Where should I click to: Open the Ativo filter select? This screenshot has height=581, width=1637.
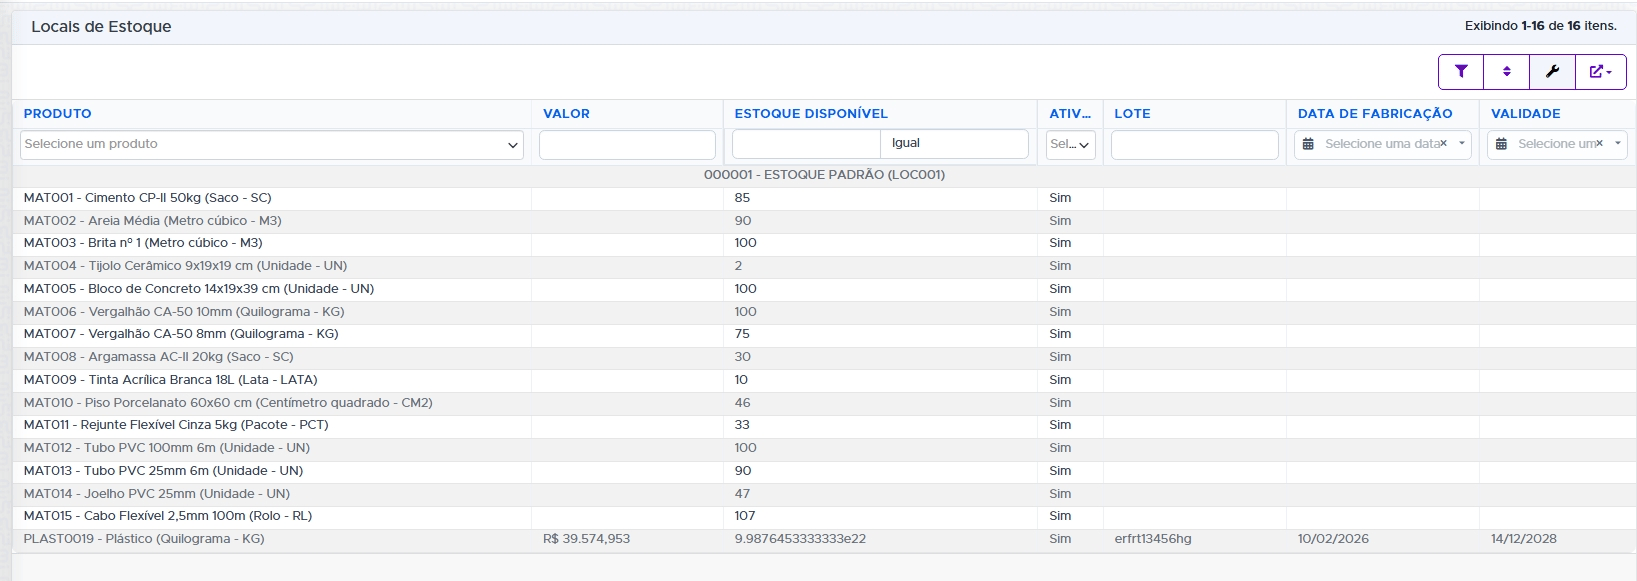1070,144
